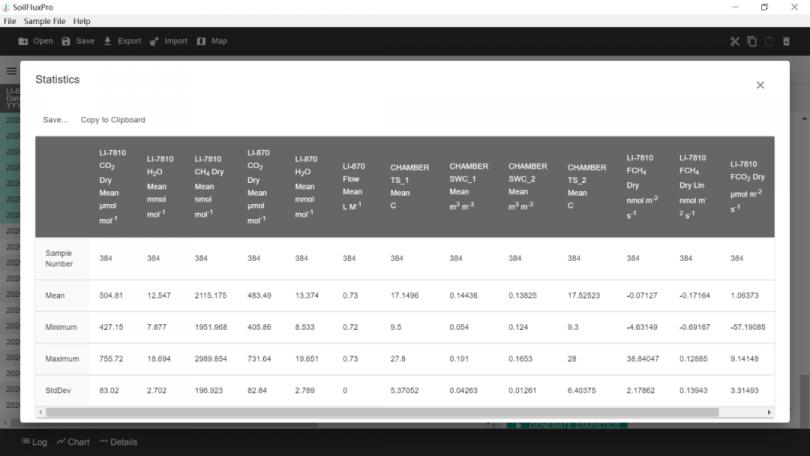
Task: Click Save... in Statistics dialog
Action: click(x=55, y=120)
